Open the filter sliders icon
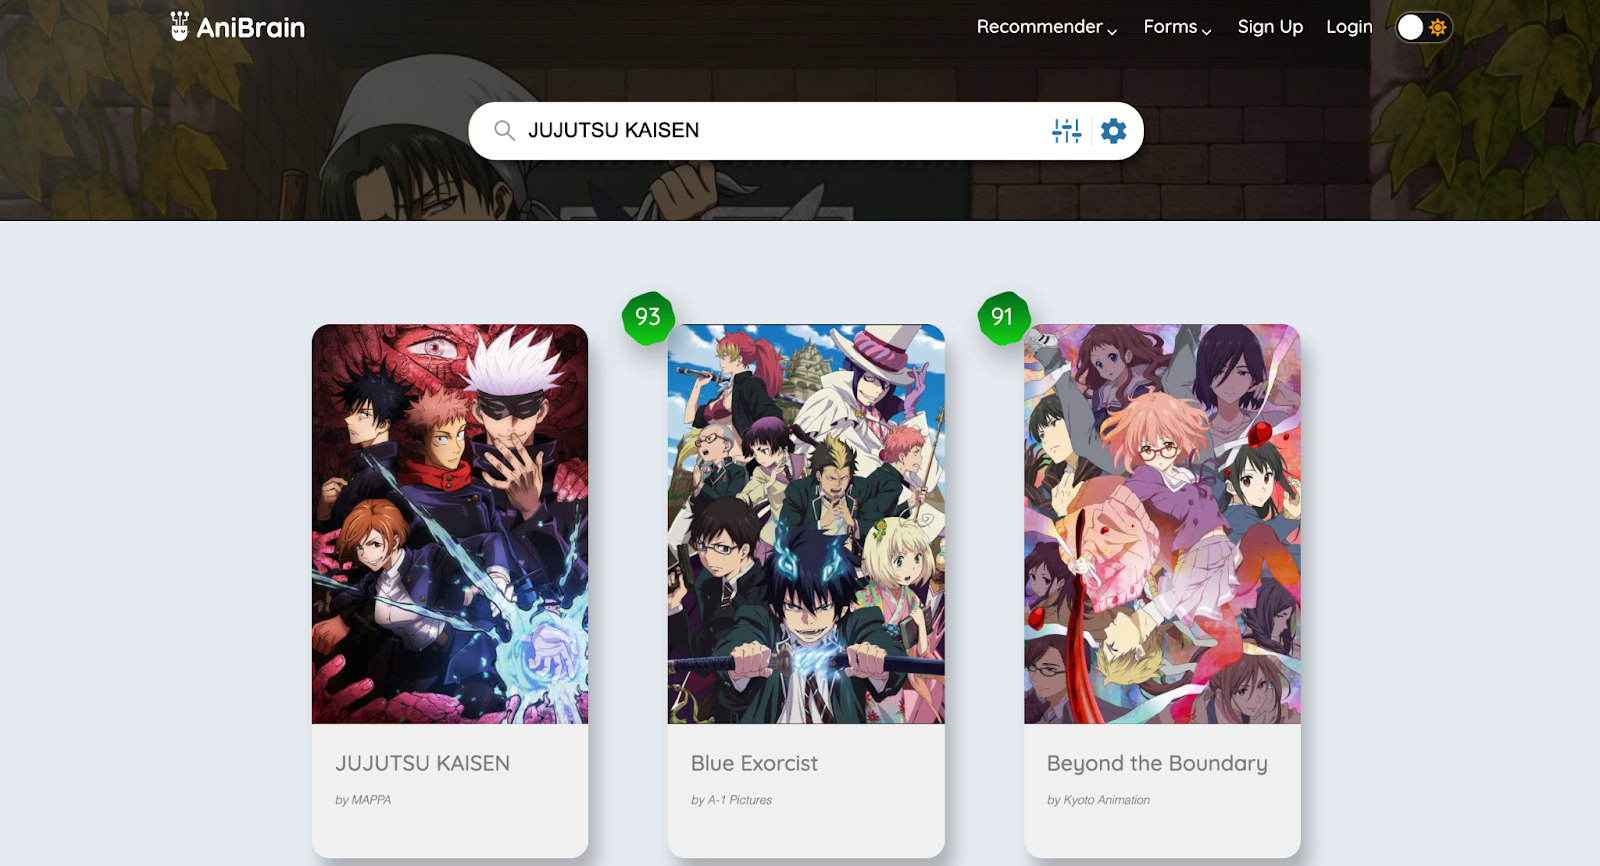Image resolution: width=1600 pixels, height=866 pixels. pyautogui.click(x=1067, y=131)
